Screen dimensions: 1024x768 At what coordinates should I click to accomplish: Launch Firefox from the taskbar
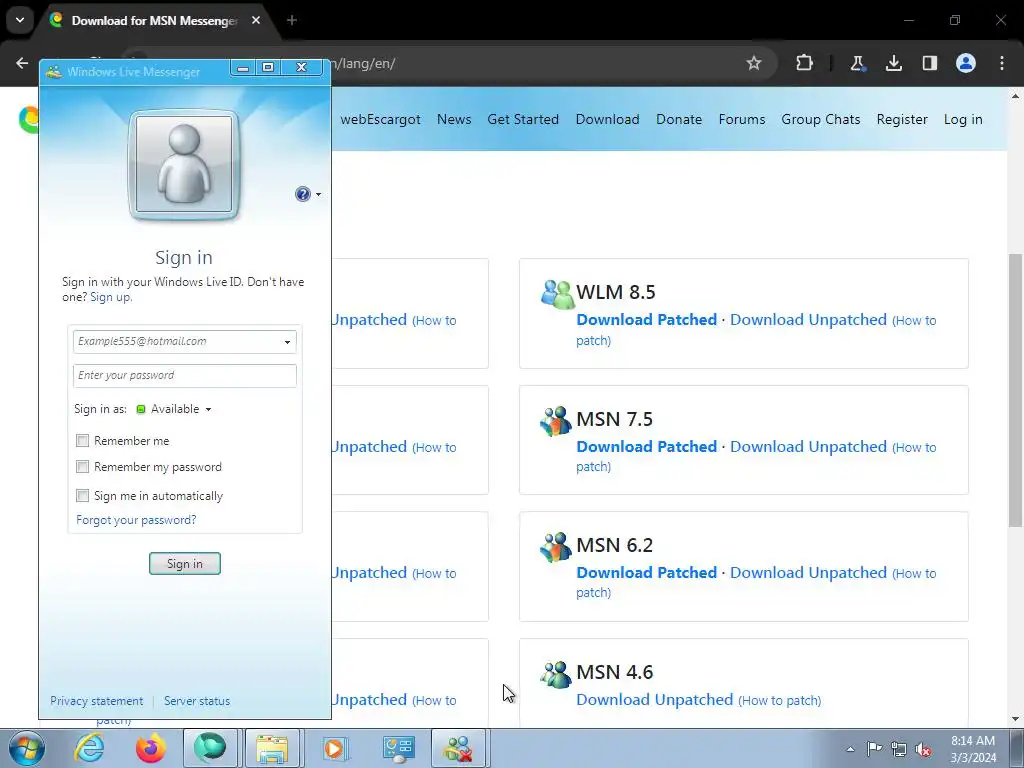(150, 748)
